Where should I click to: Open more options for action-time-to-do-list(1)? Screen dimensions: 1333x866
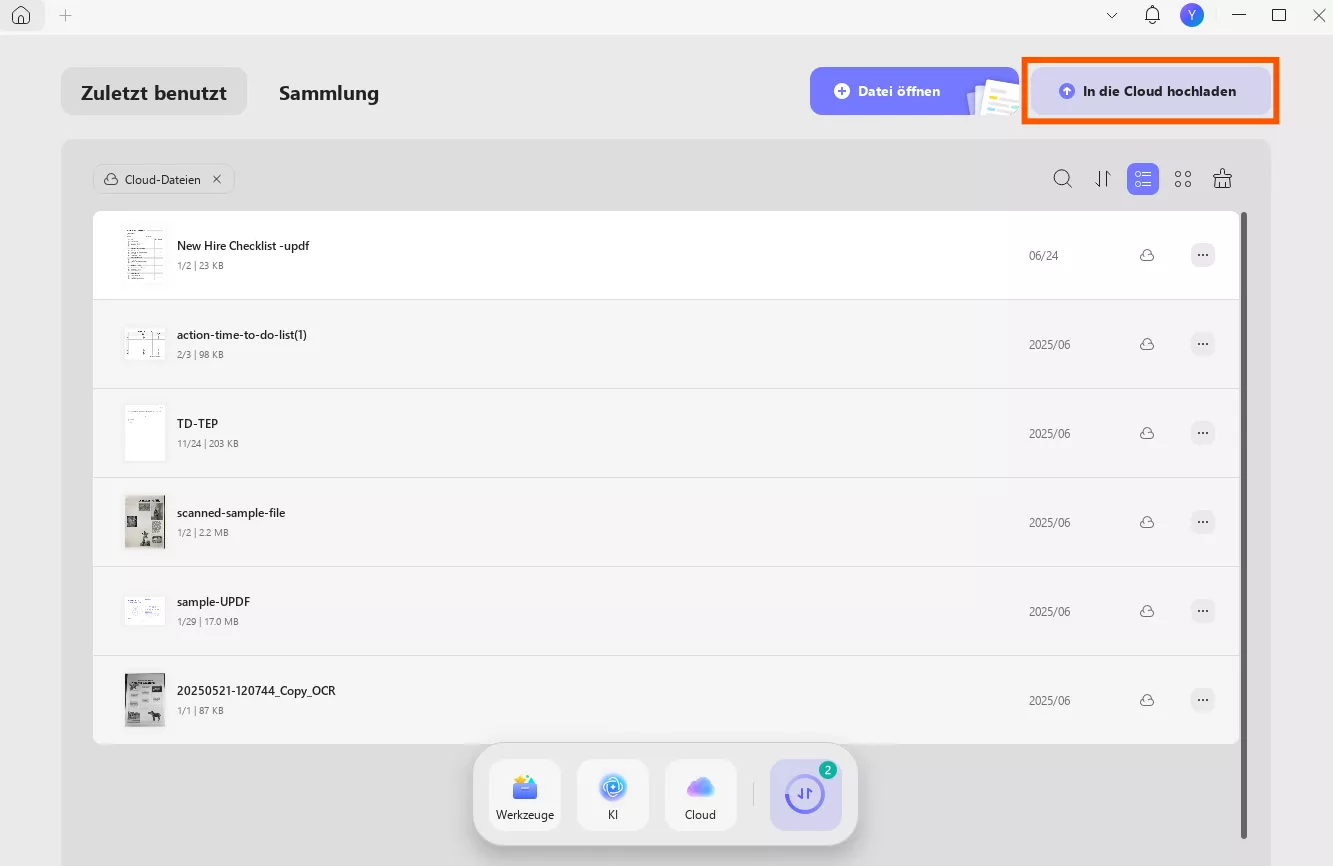[1203, 344]
